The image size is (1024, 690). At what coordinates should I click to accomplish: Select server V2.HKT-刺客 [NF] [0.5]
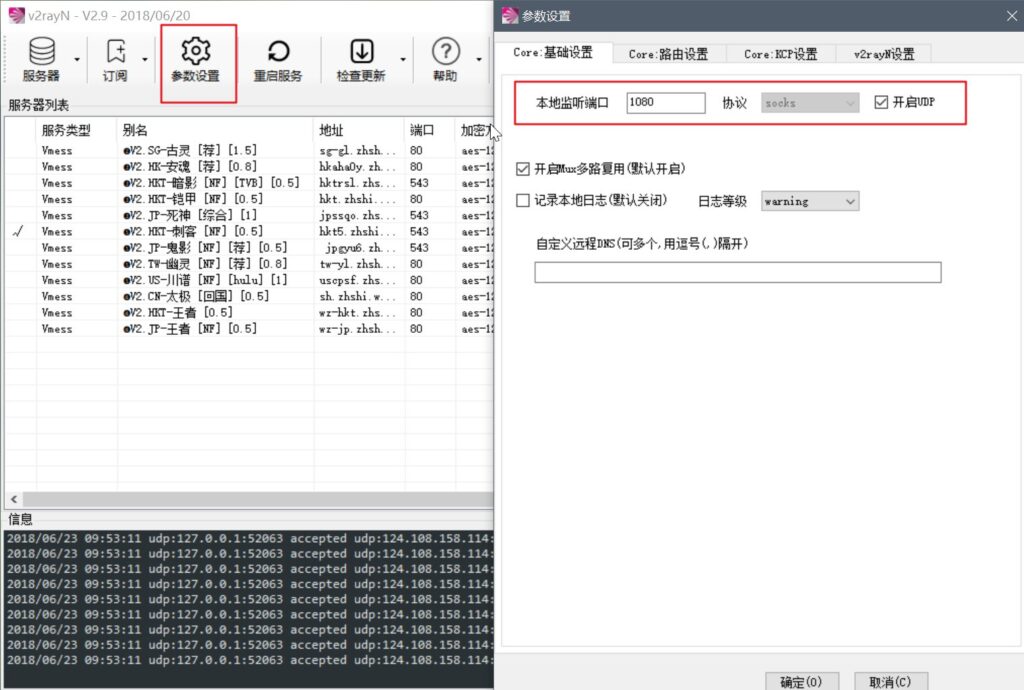pyautogui.click(x=193, y=231)
